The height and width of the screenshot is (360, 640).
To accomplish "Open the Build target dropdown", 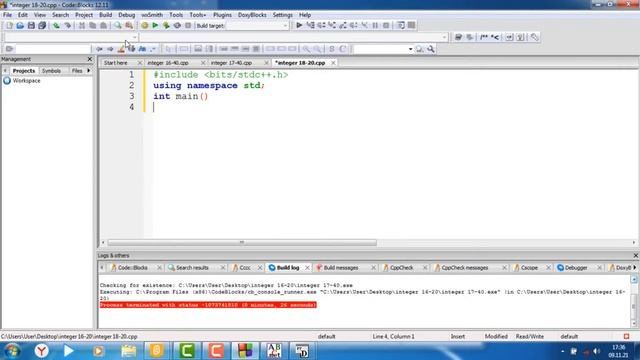I will pos(285,25).
